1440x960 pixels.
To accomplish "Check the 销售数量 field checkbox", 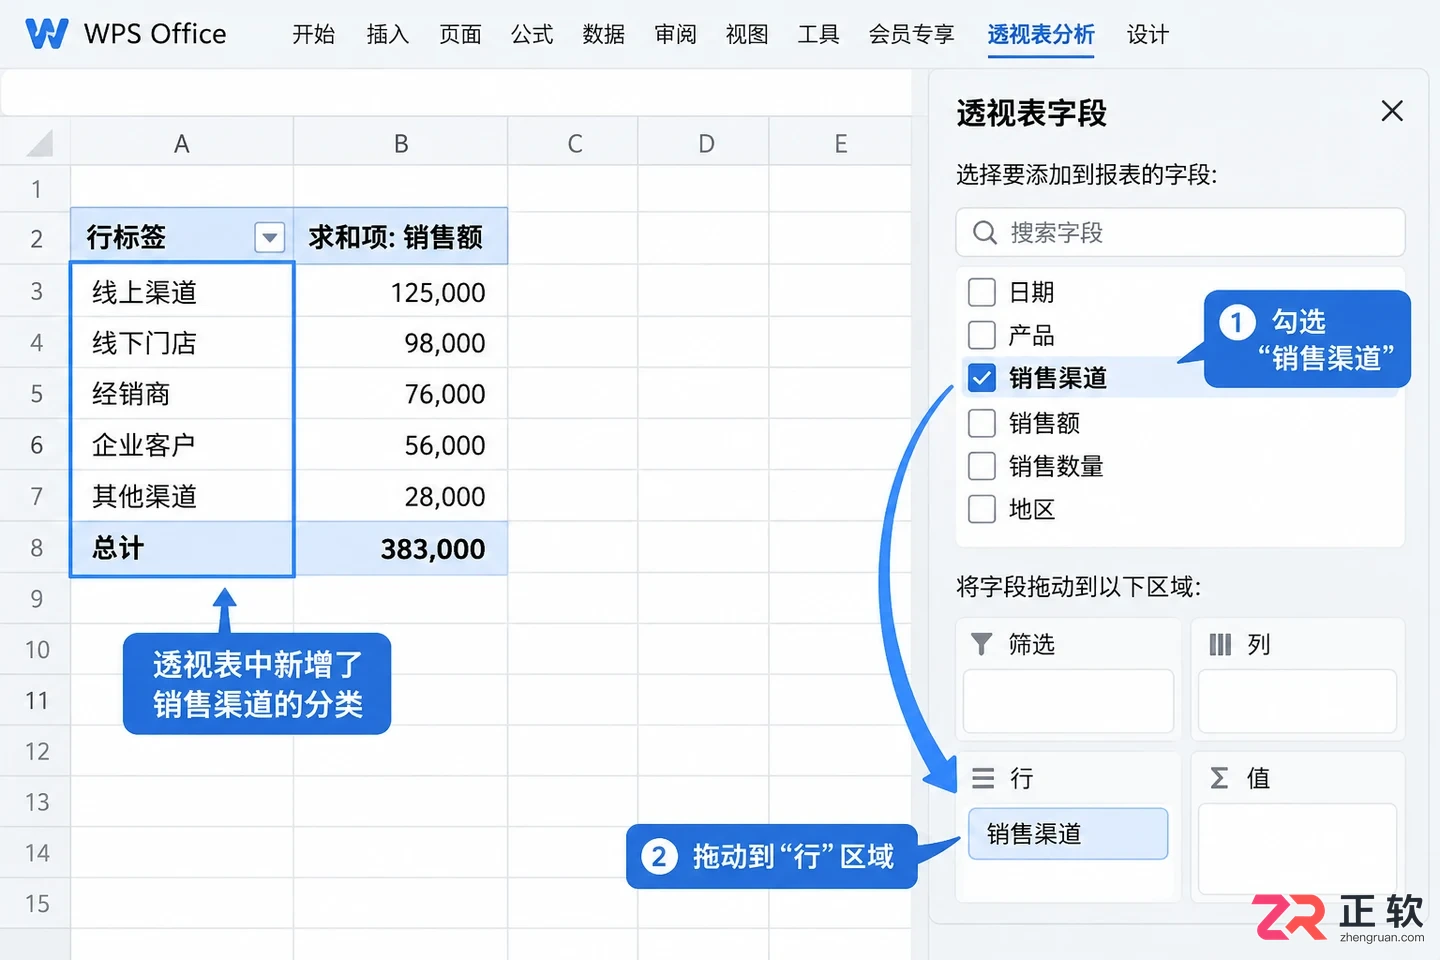I will 982,466.
